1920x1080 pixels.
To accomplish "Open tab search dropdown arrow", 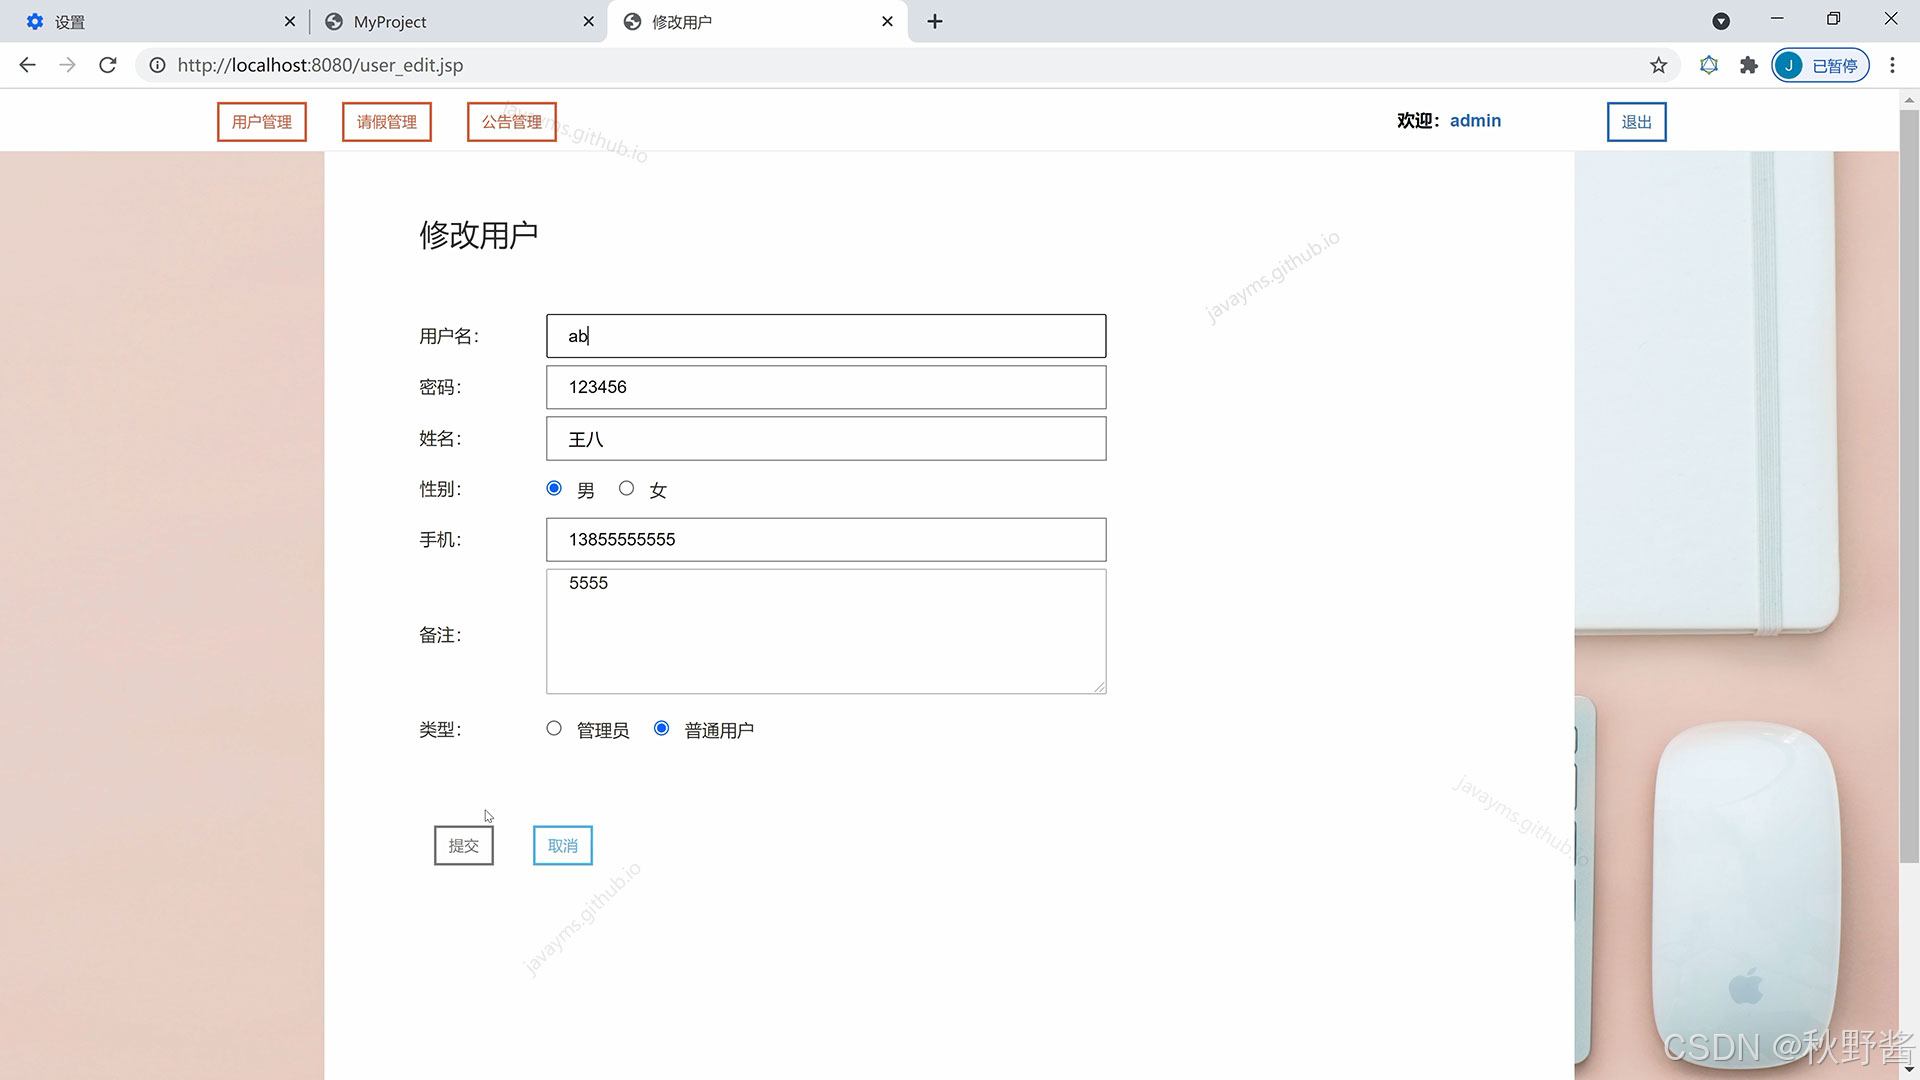I will click(x=1721, y=21).
